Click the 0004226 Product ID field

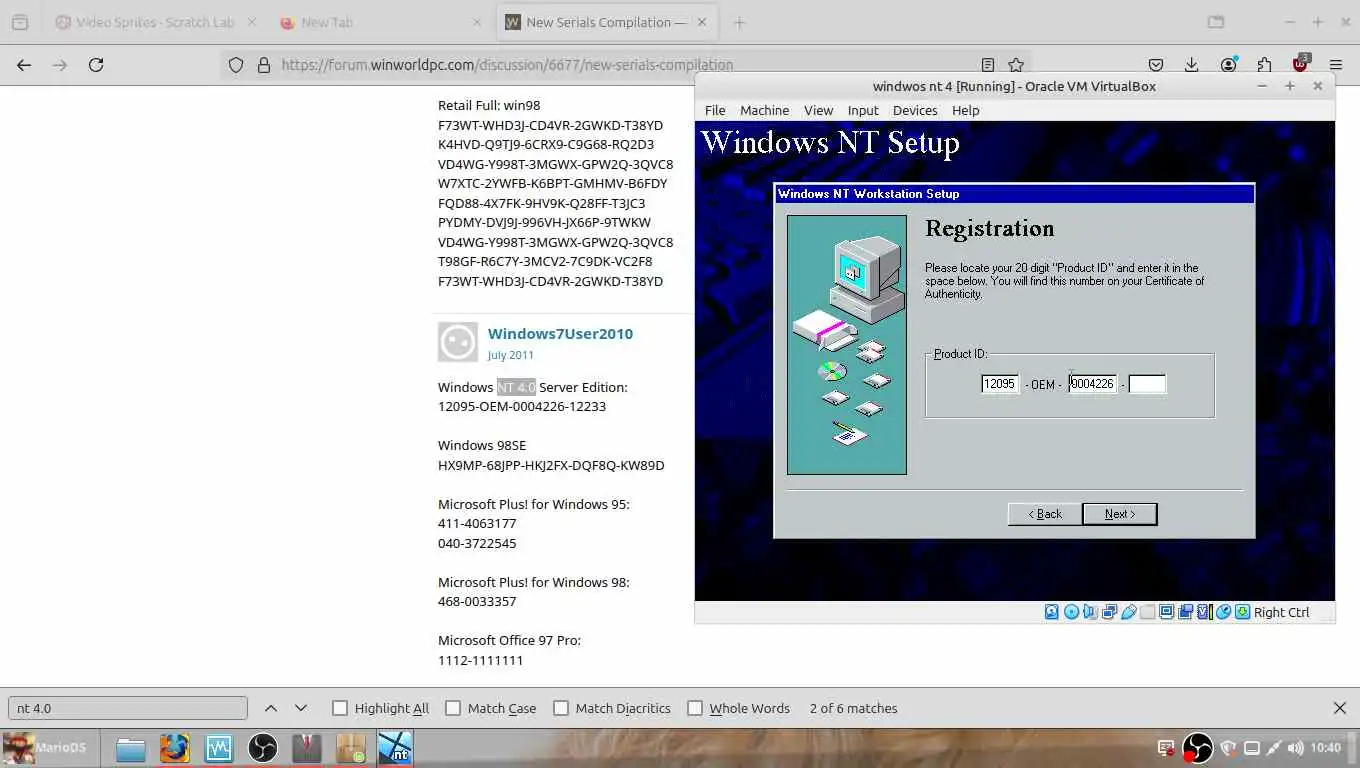coord(1093,384)
